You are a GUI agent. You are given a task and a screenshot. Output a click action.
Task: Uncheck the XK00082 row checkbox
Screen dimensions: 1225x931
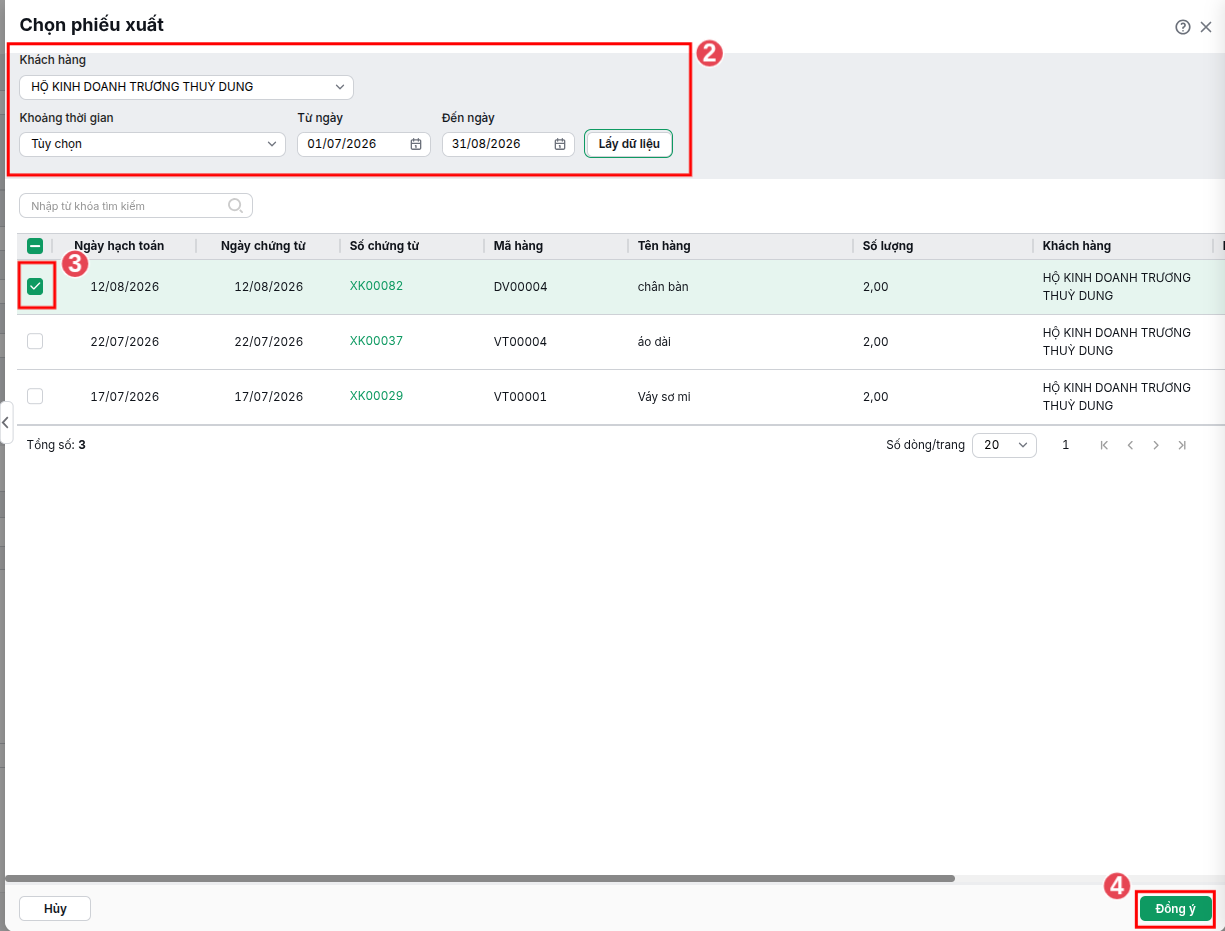pos(35,287)
